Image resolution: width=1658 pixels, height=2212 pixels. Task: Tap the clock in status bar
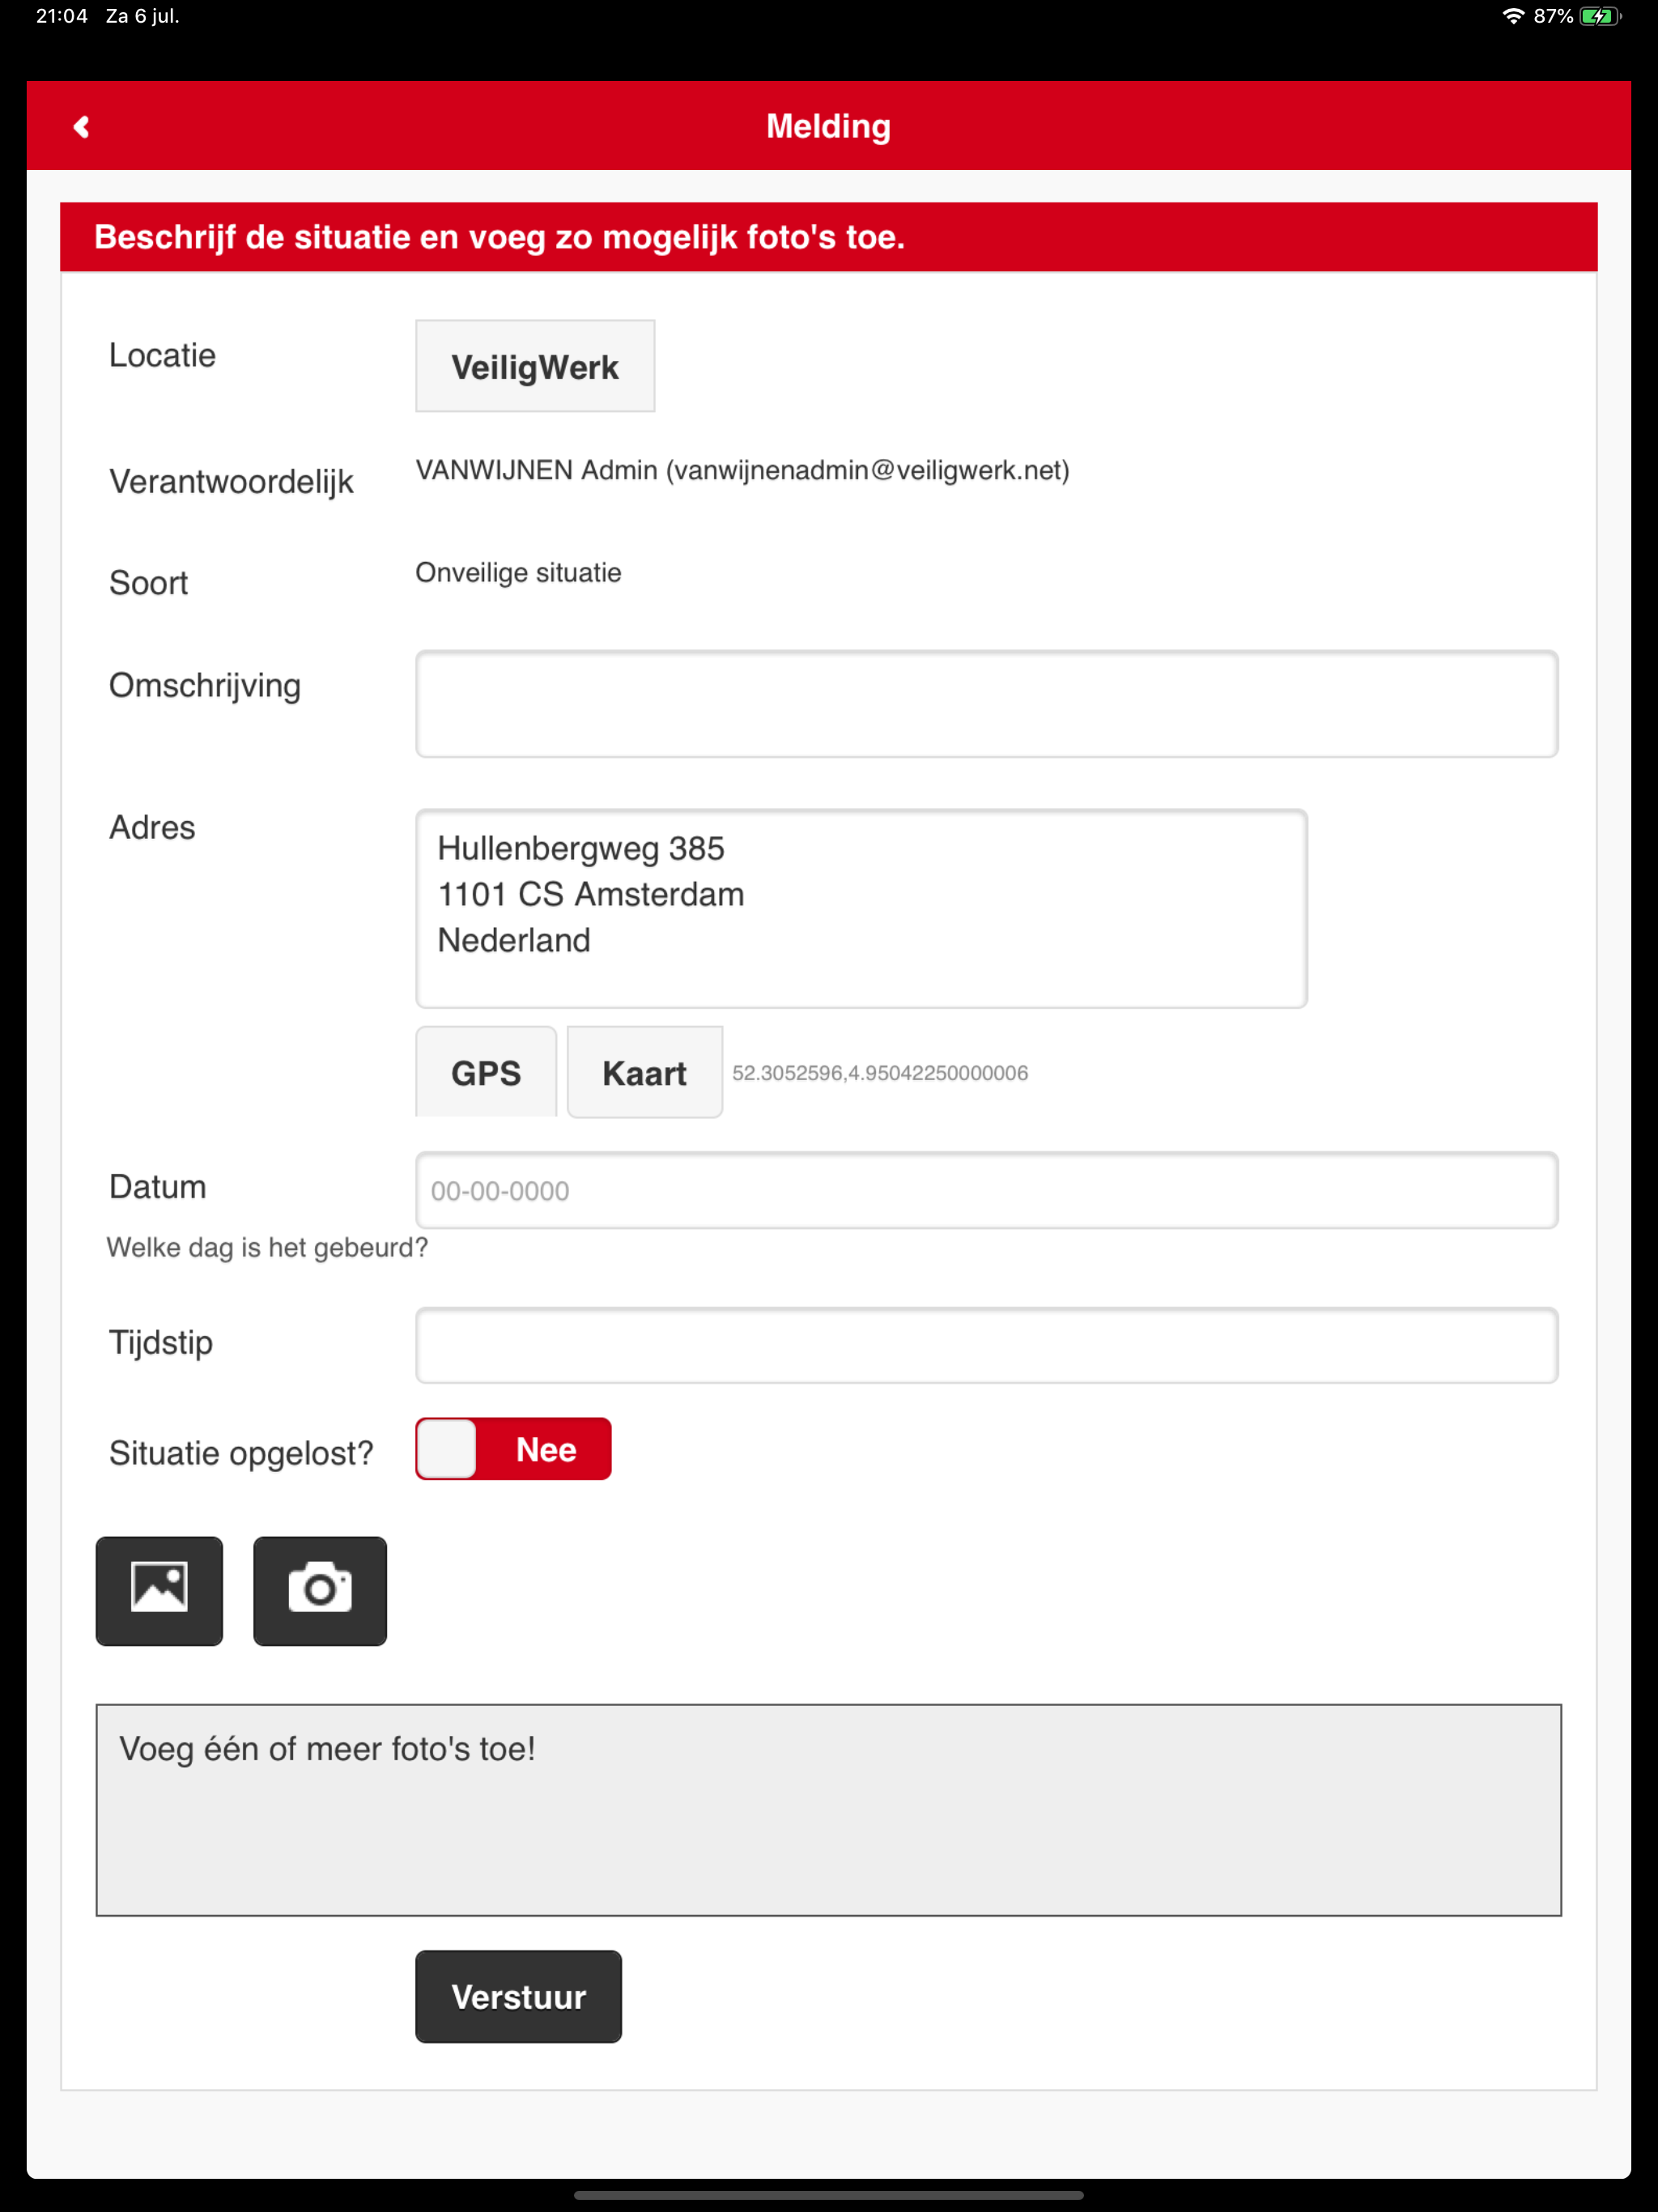tap(62, 16)
